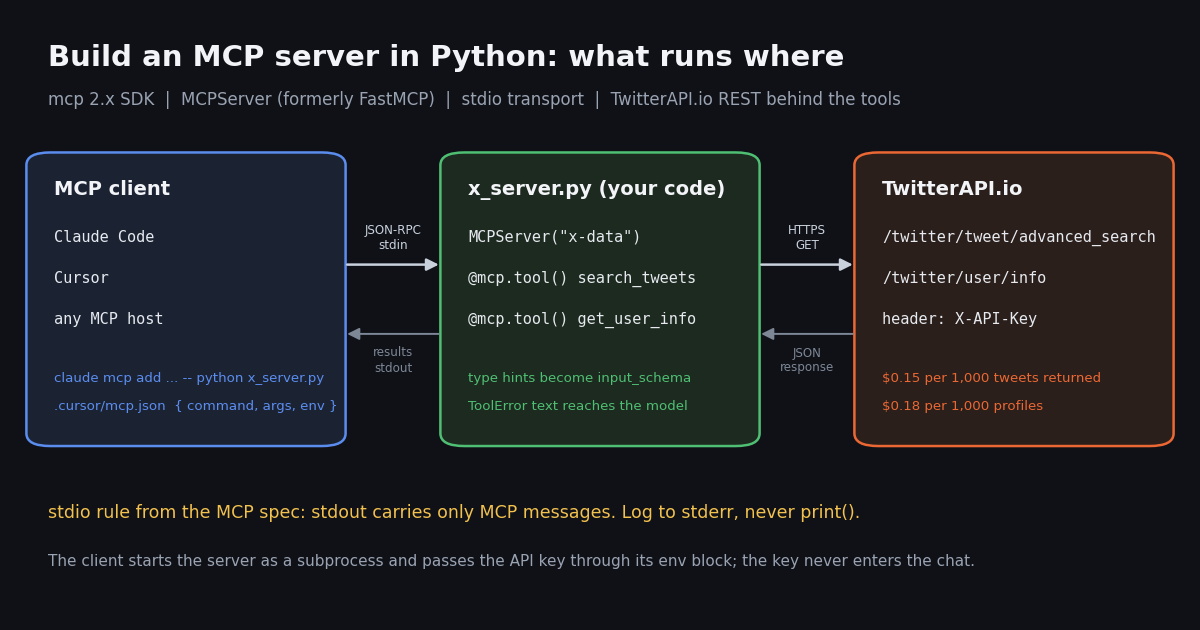Click the subtitle mentioning mcp 2.x SDK
Image resolution: width=1200 pixels, height=630 pixels.
pyautogui.click(x=474, y=100)
